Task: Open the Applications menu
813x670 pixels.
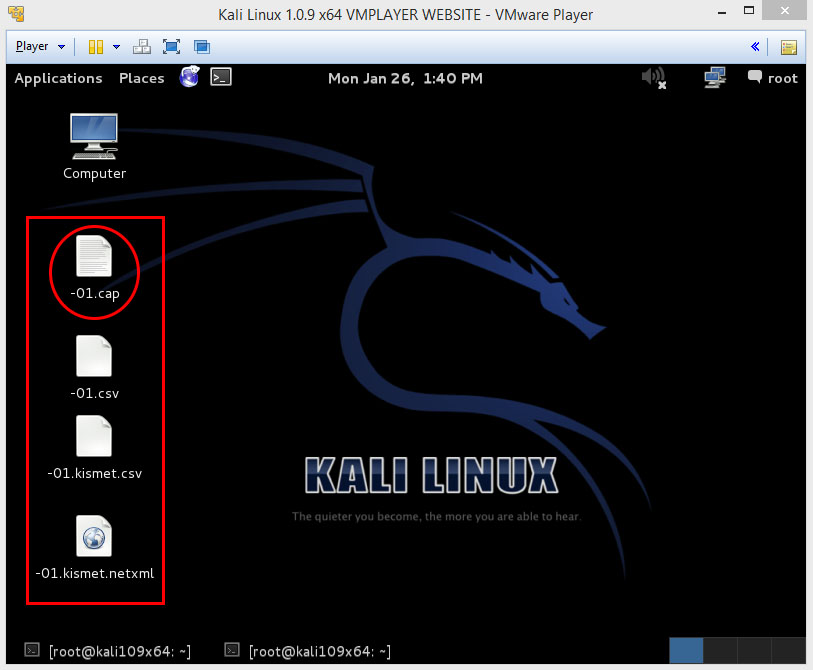Action: 58,78
